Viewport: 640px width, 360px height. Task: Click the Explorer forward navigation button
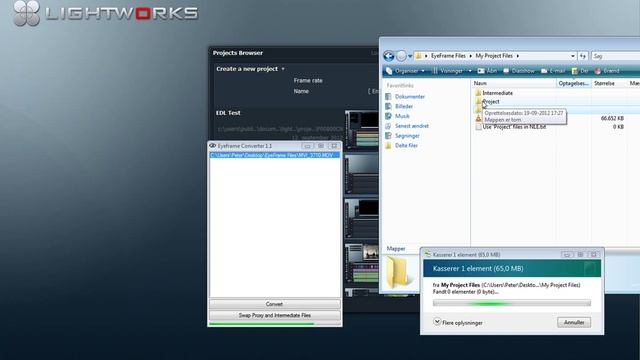[401, 56]
